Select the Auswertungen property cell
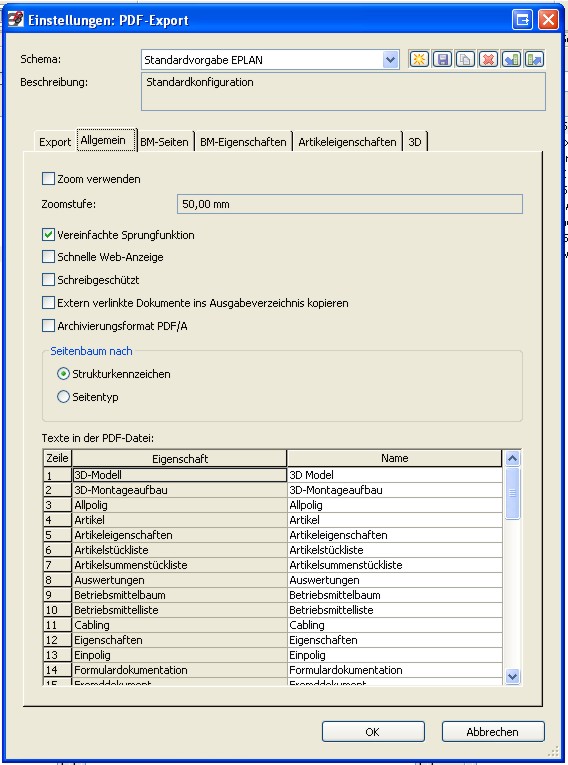The height and width of the screenshot is (765, 568). click(x=180, y=580)
